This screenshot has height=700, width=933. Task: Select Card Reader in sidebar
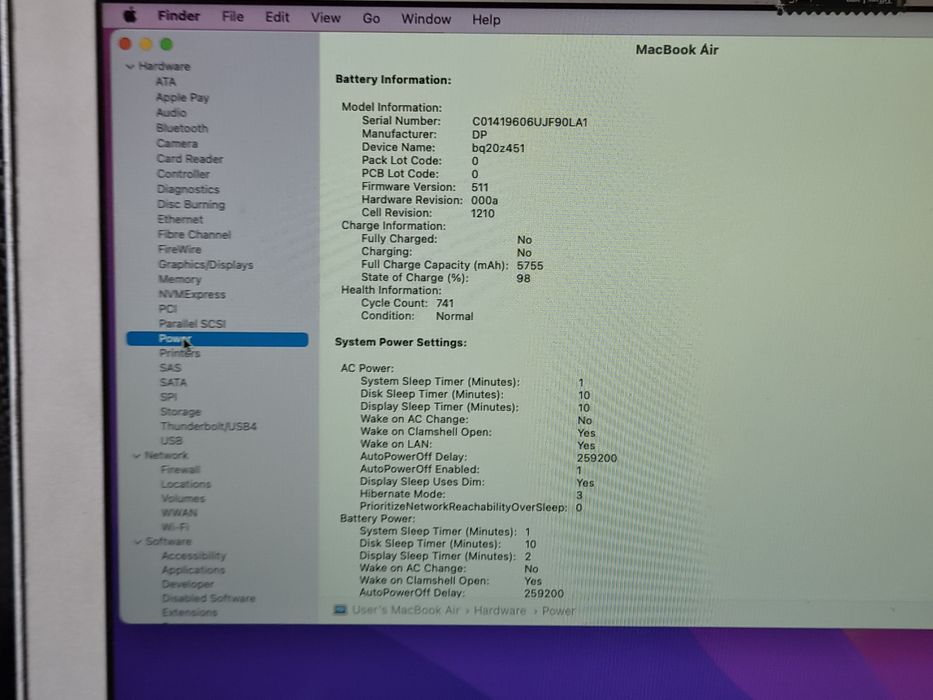click(x=190, y=159)
